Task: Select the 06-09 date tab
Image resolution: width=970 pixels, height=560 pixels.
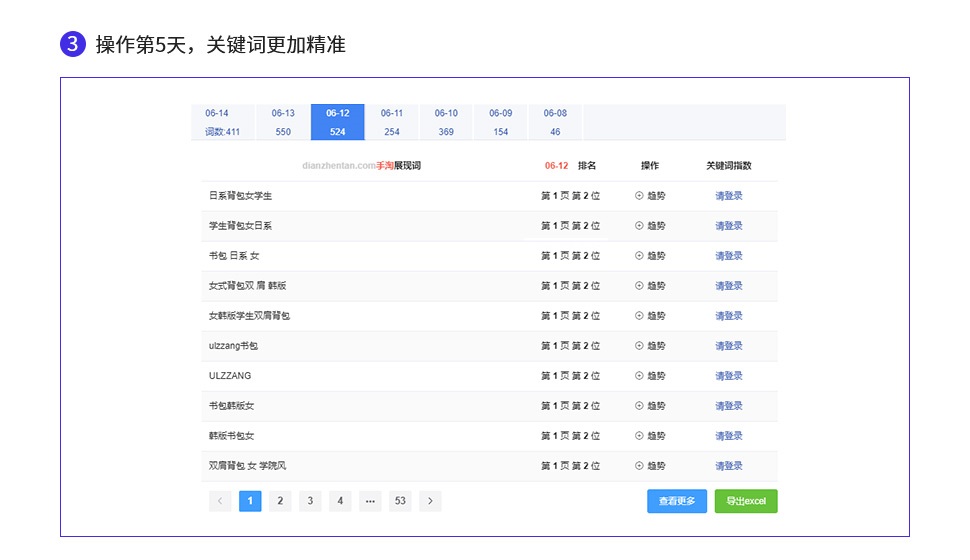Action: click(x=500, y=122)
